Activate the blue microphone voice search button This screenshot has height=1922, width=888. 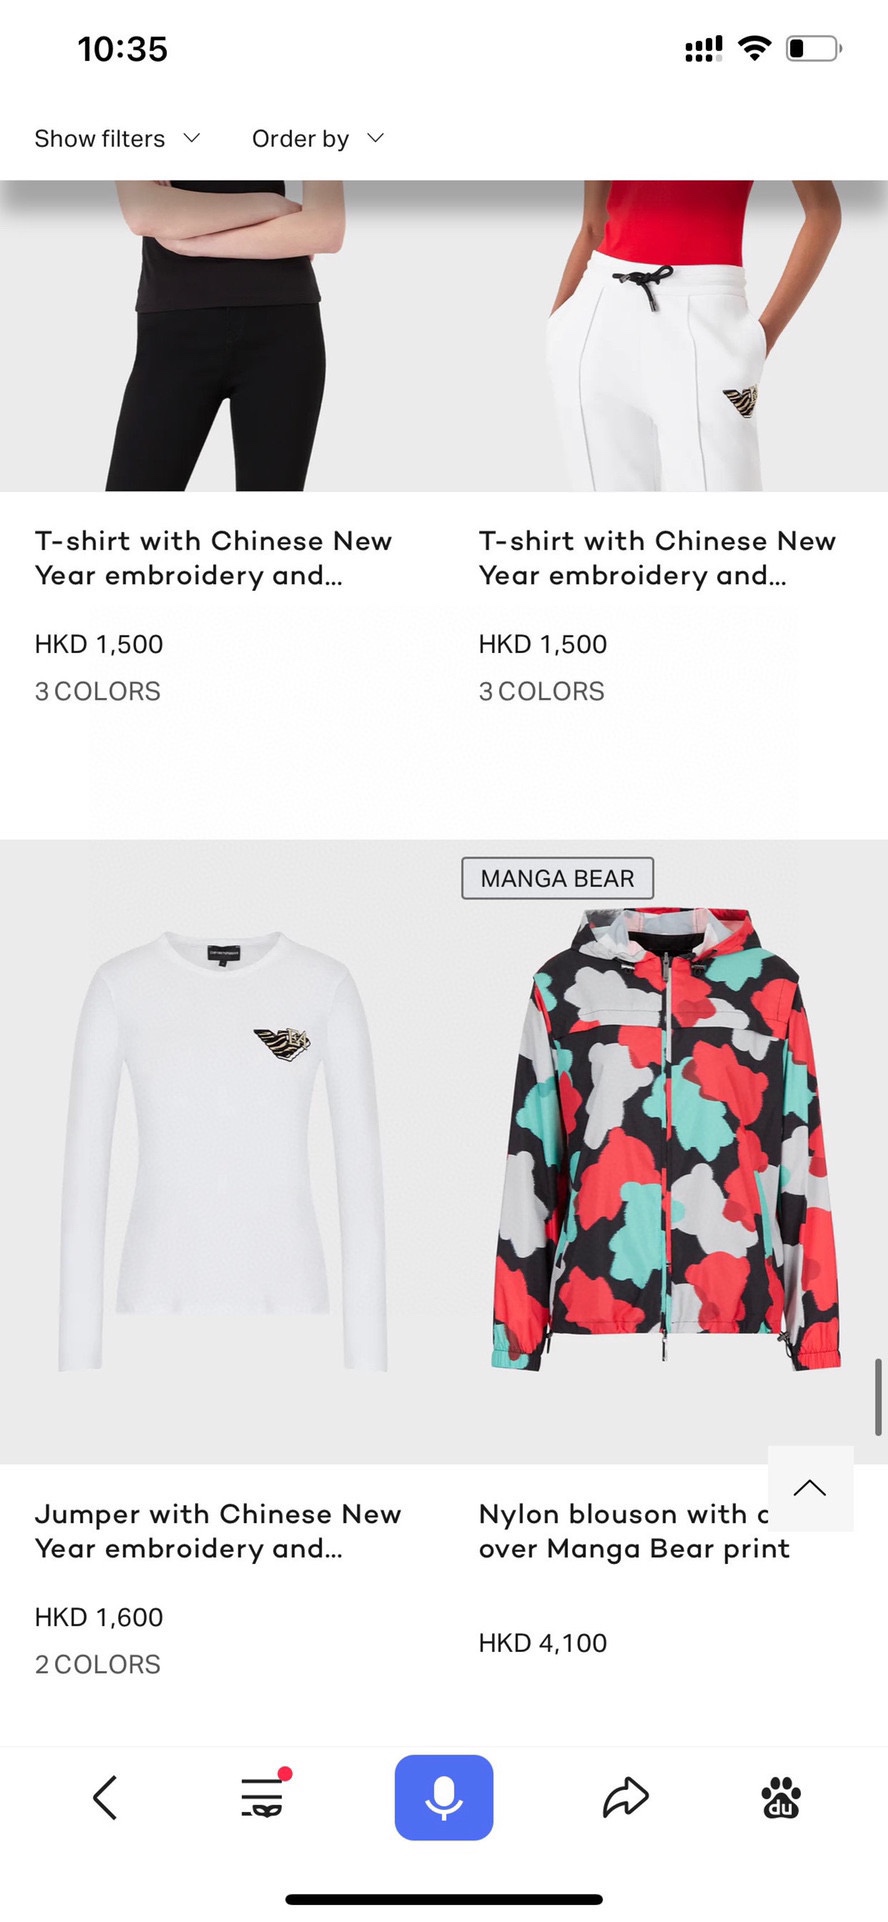[x=444, y=1797]
